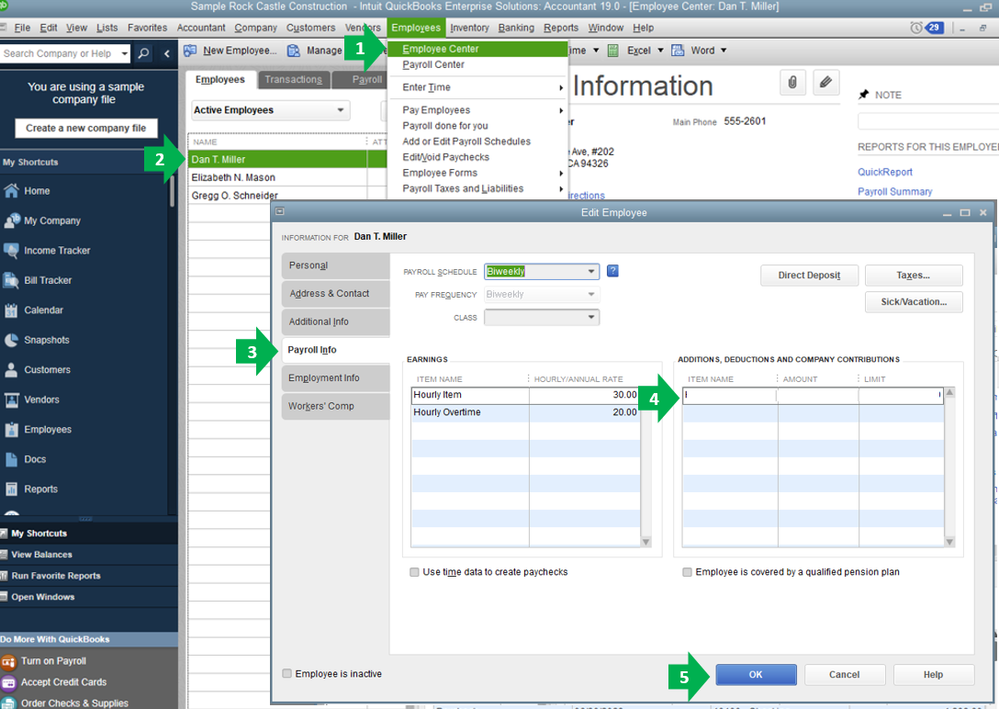The height and width of the screenshot is (709, 999).
Task: Open the QuickReport link
Action: pos(884,172)
